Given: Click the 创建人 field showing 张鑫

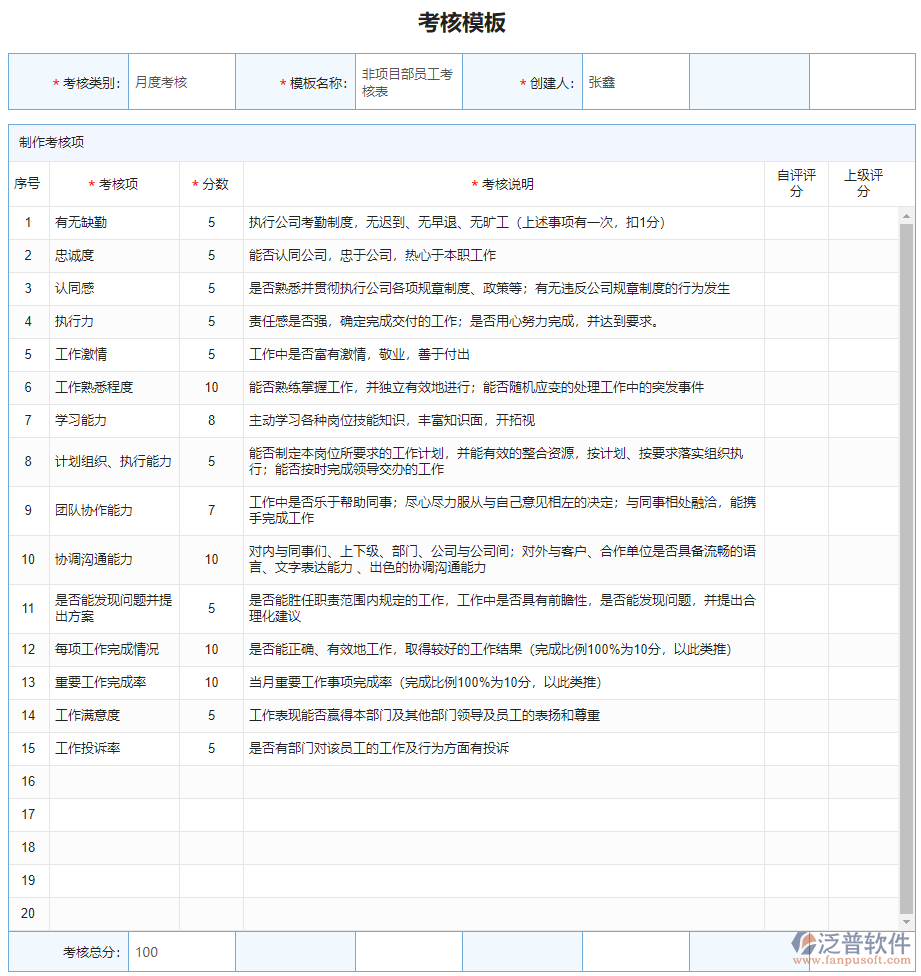Looking at the screenshot, I should [634, 81].
